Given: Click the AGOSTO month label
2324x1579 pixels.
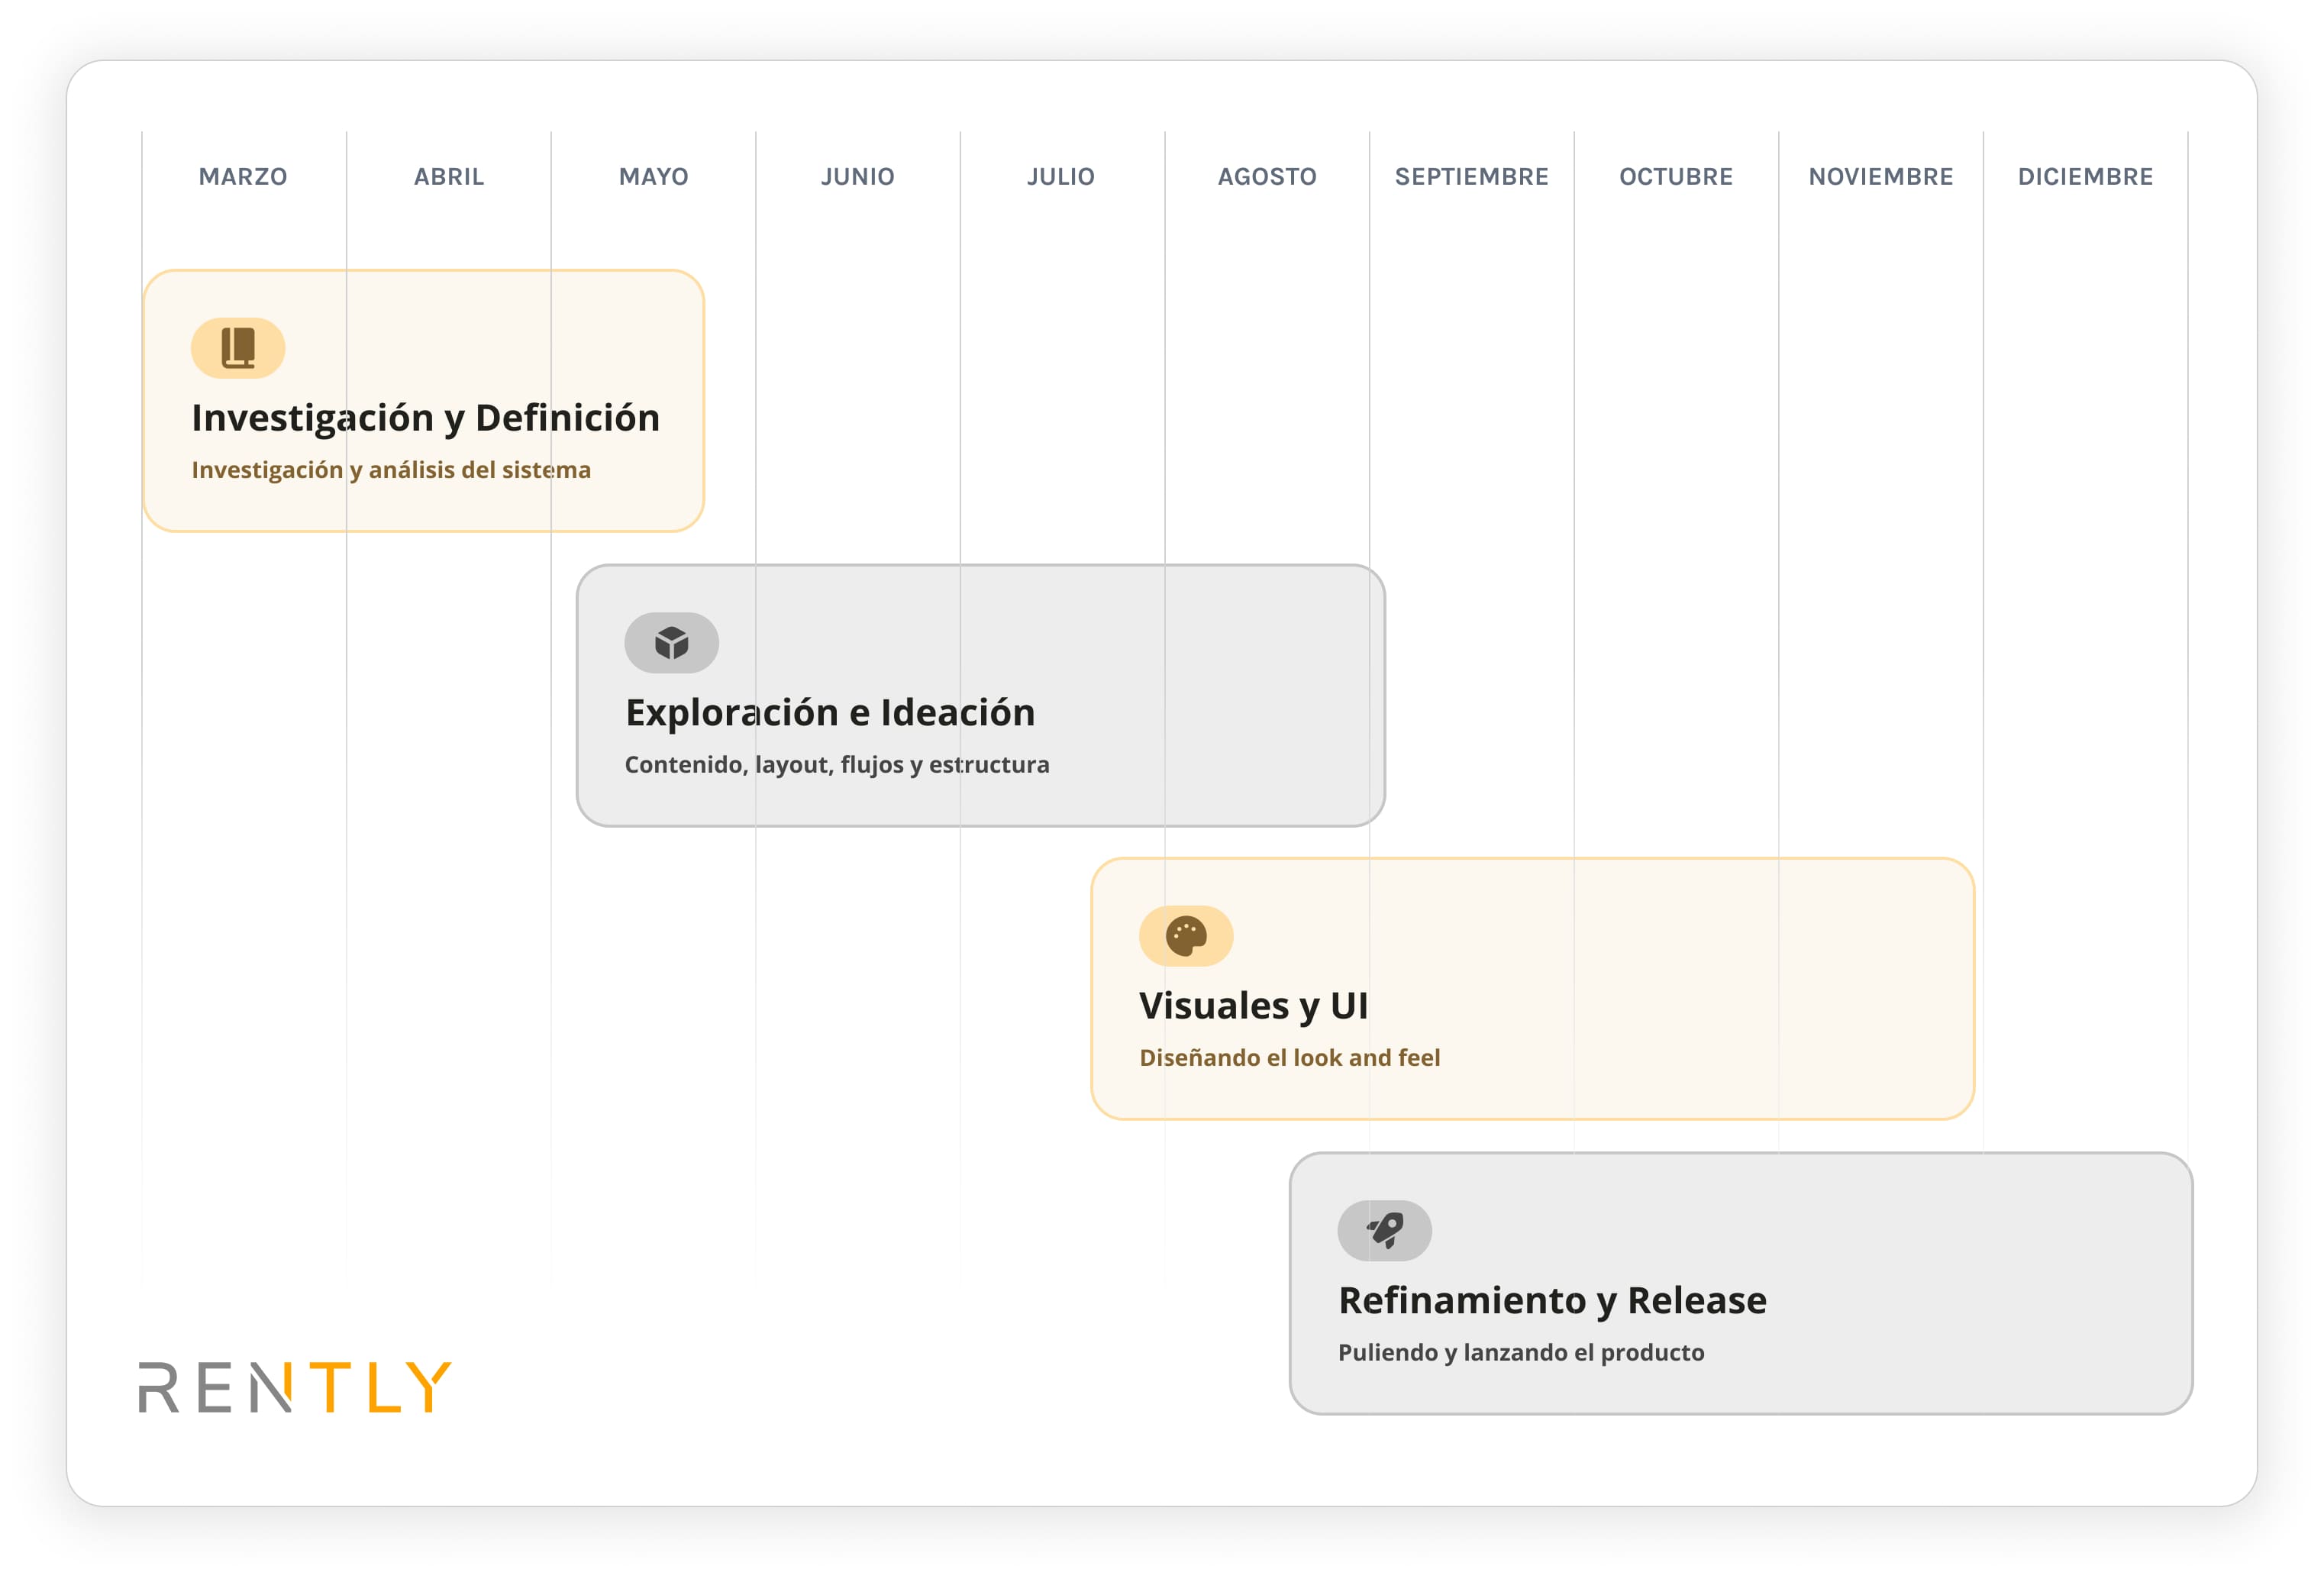Looking at the screenshot, I should click(x=1266, y=177).
